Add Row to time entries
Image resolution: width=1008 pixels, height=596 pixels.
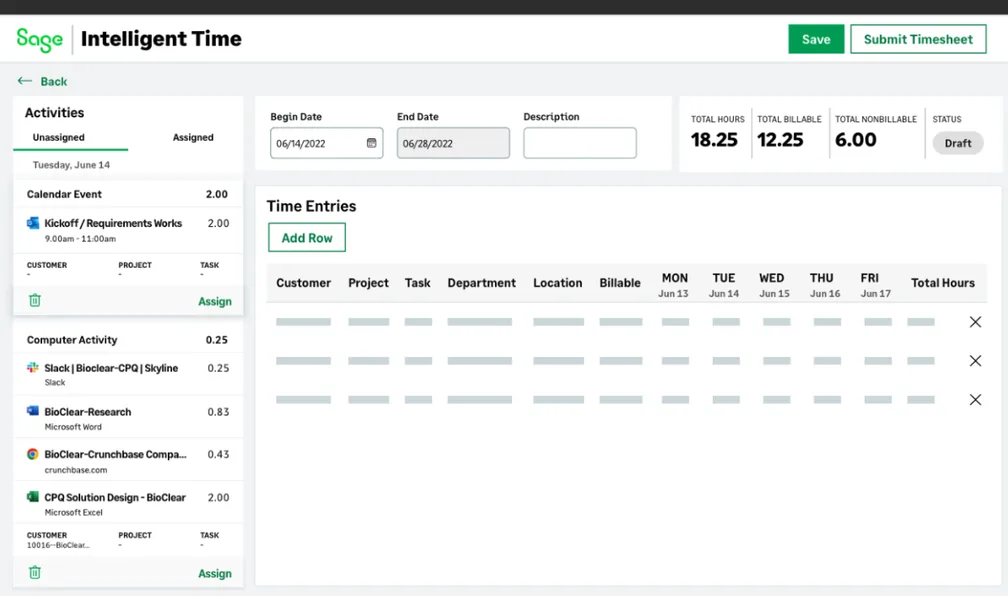307,238
